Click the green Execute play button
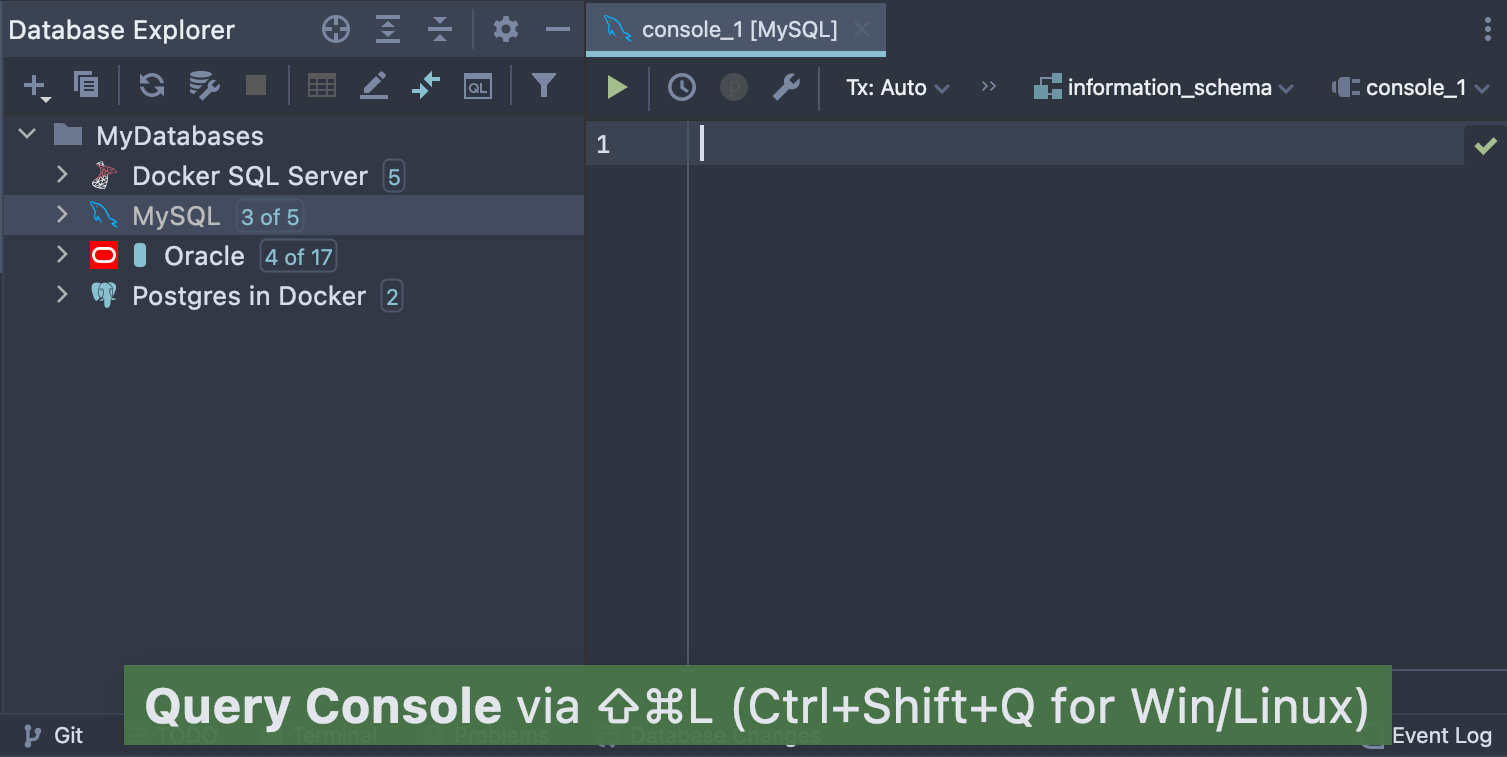The width and height of the screenshot is (1507, 757). pyautogui.click(x=617, y=88)
